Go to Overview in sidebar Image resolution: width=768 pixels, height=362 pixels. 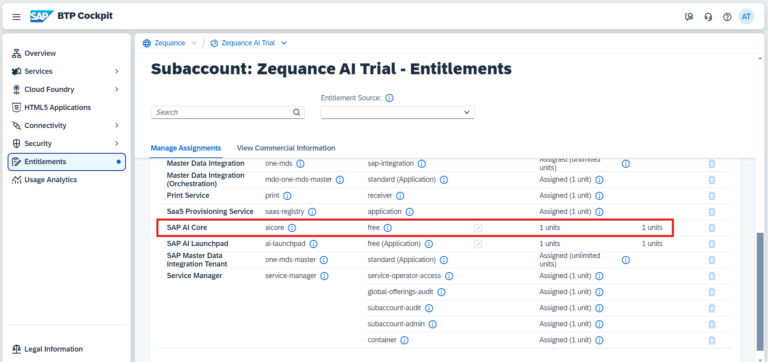(40, 53)
